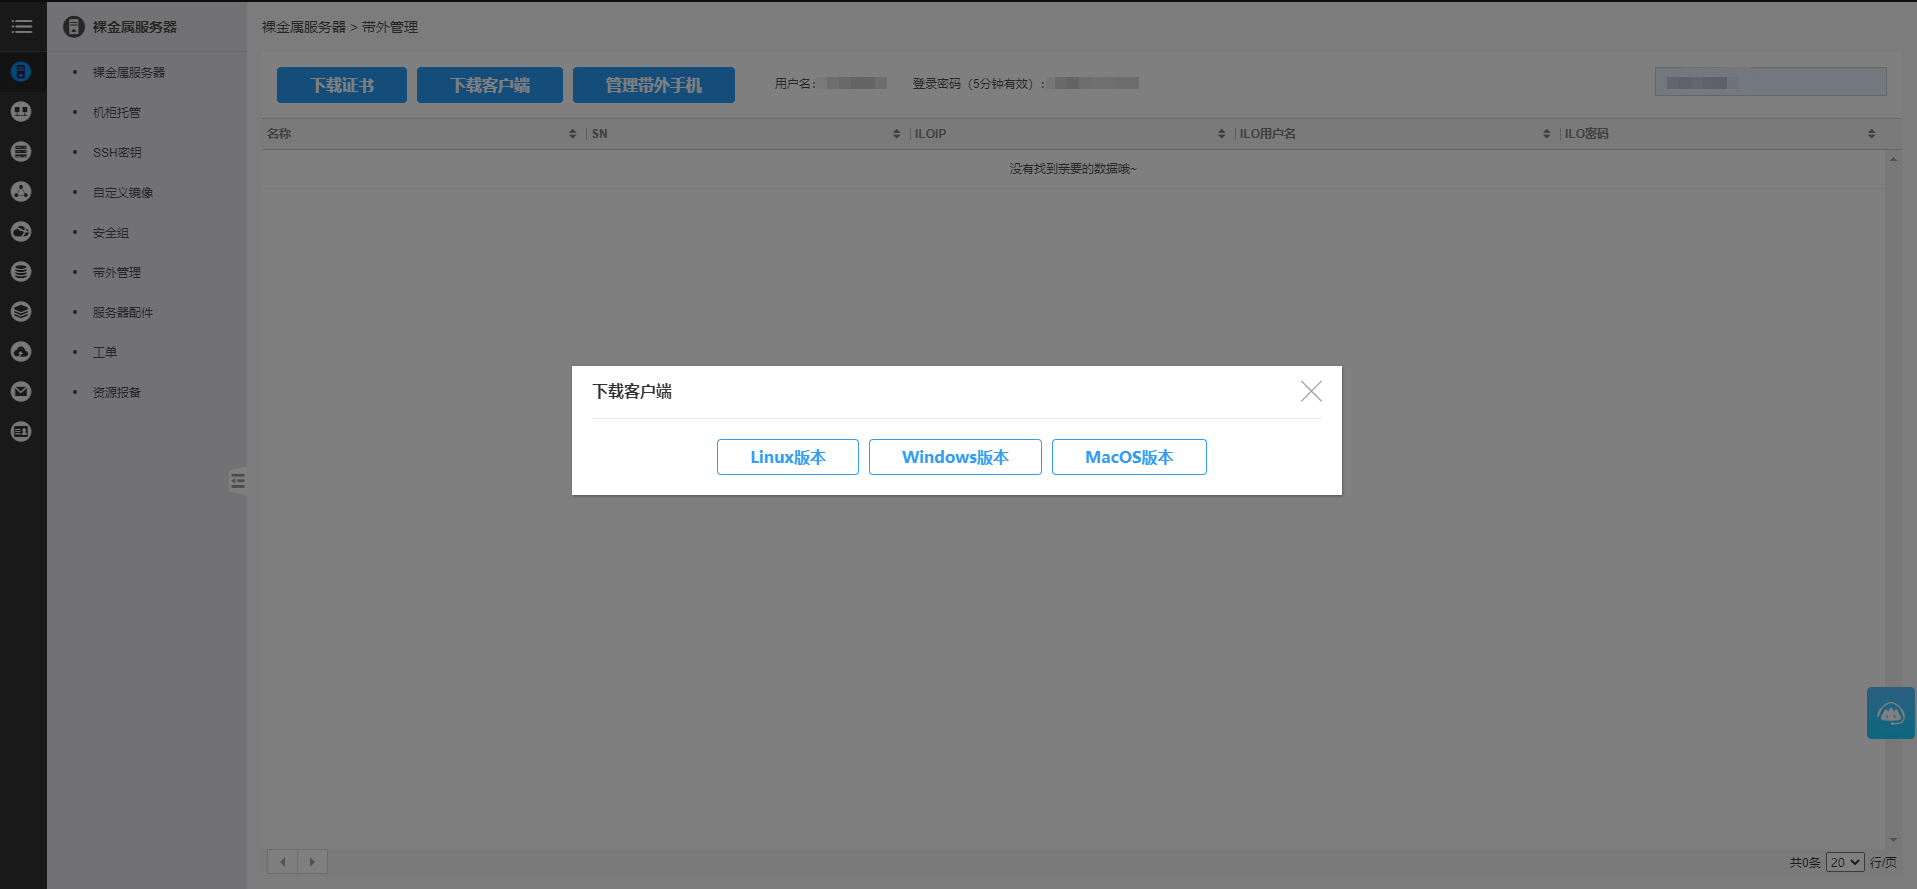Click the cloud upload sidebar icon
This screenshot has height=889, width=1917.
(x=21, y=352)
